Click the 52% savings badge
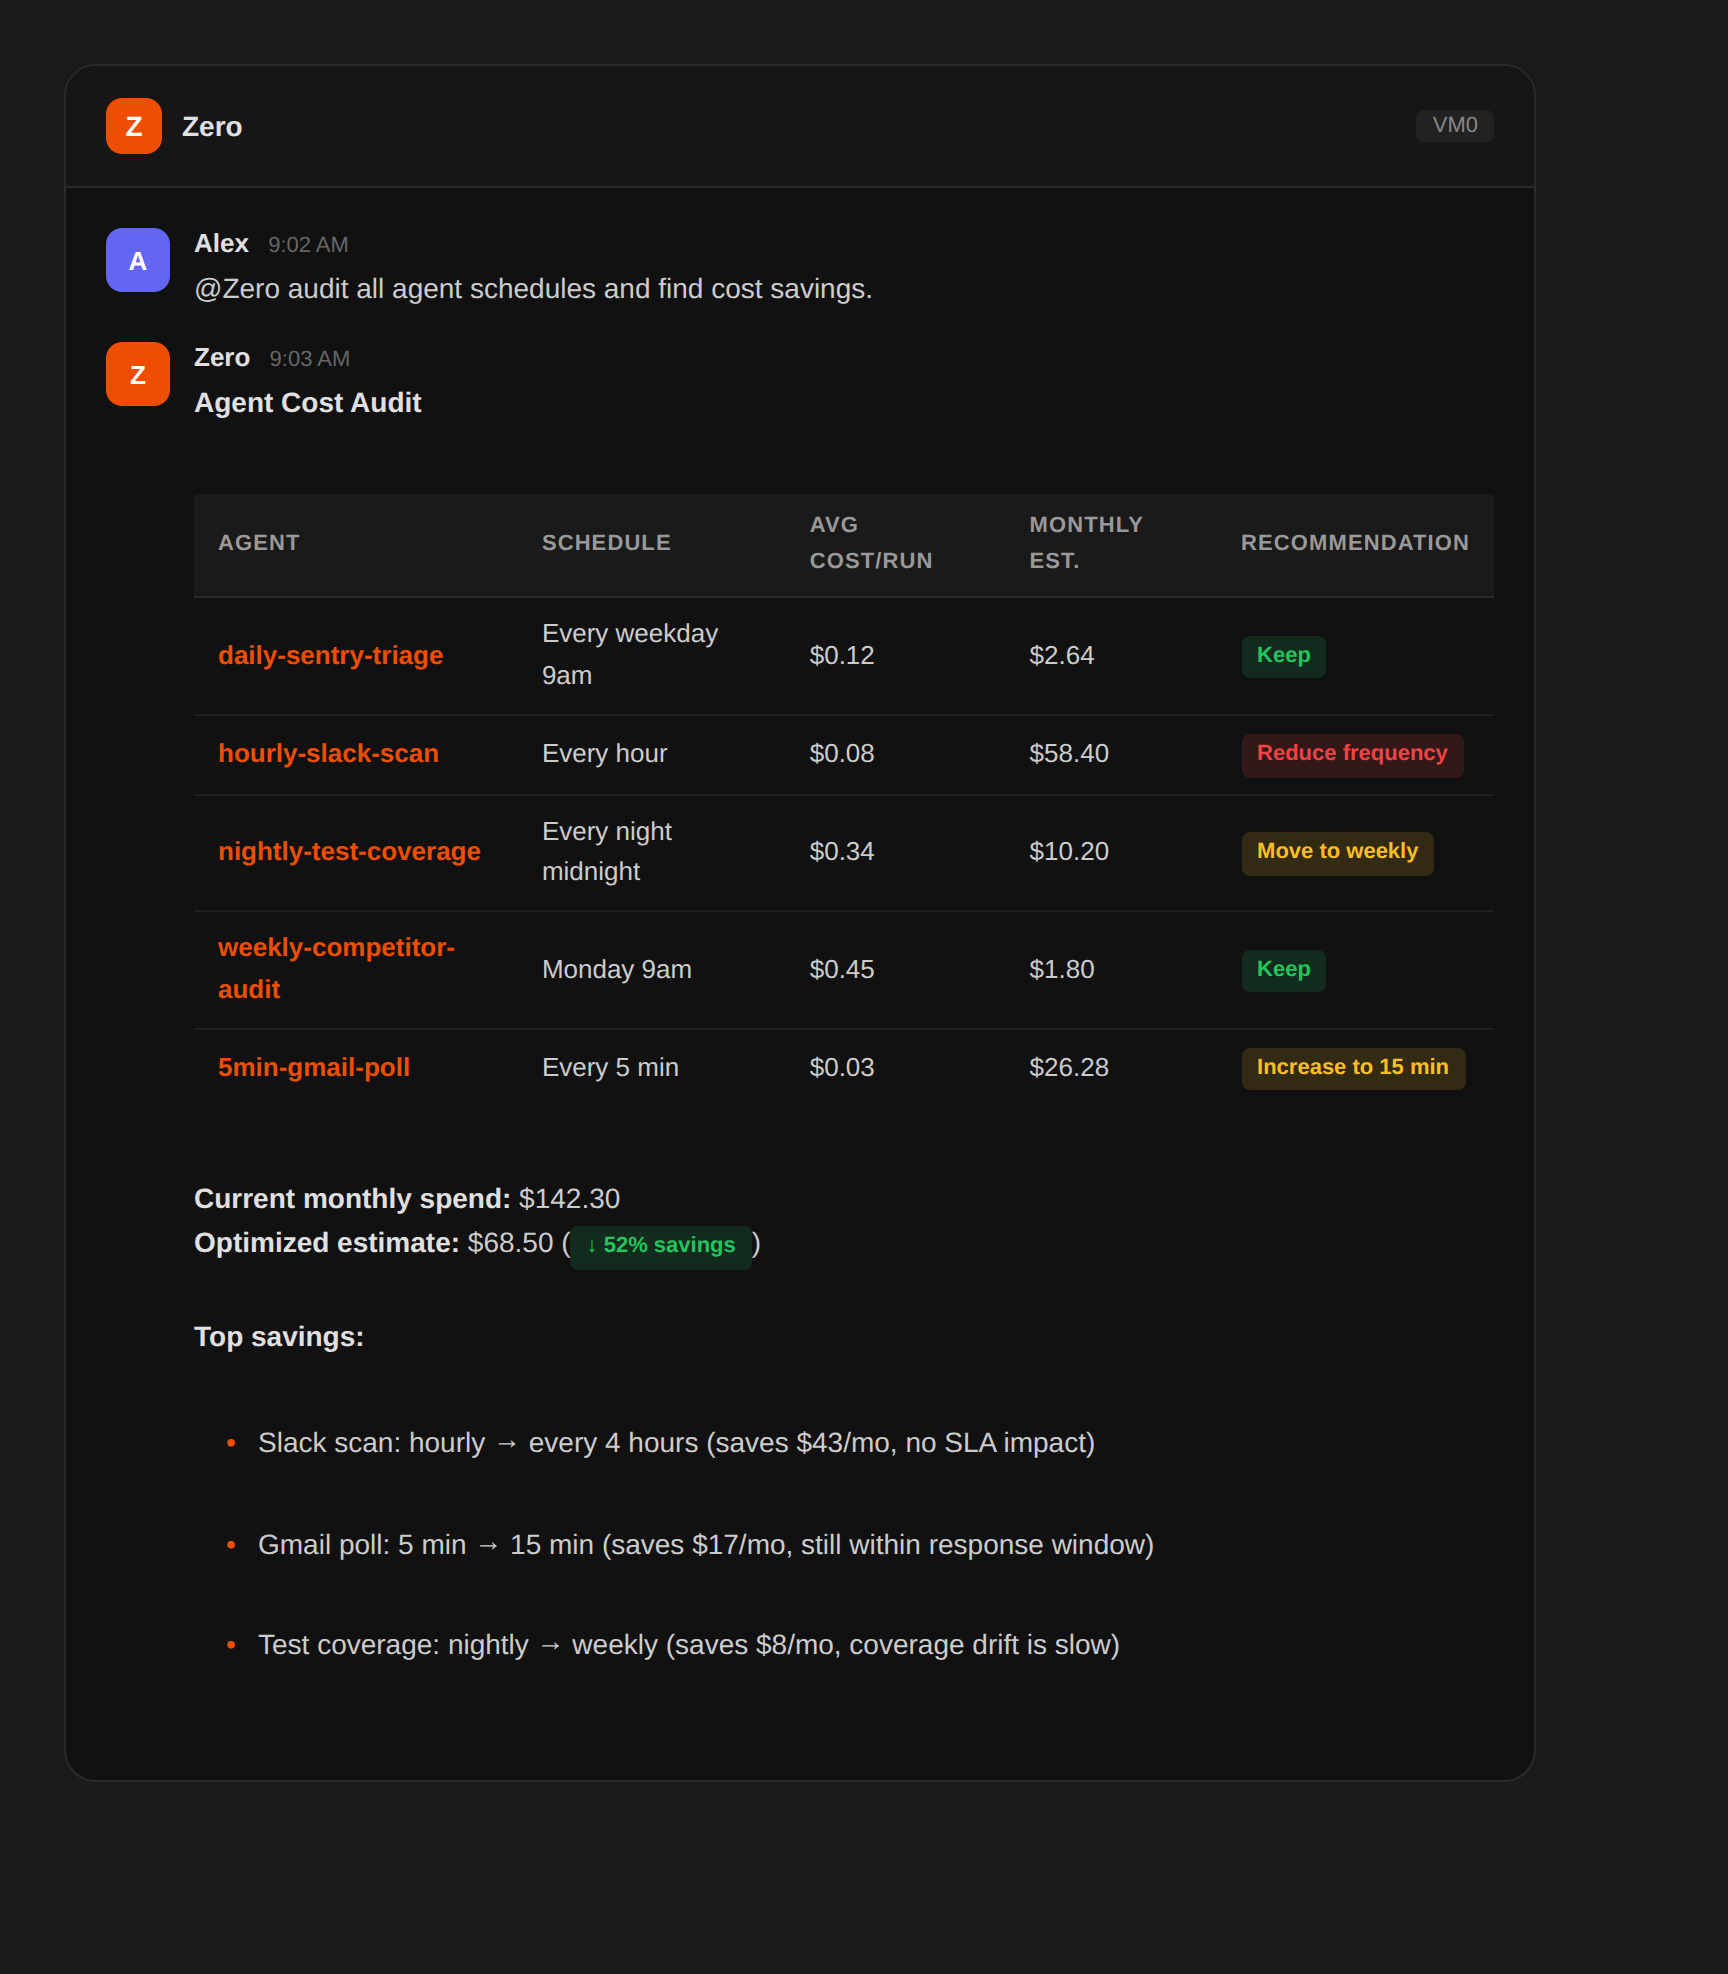 coord(660,1246)
